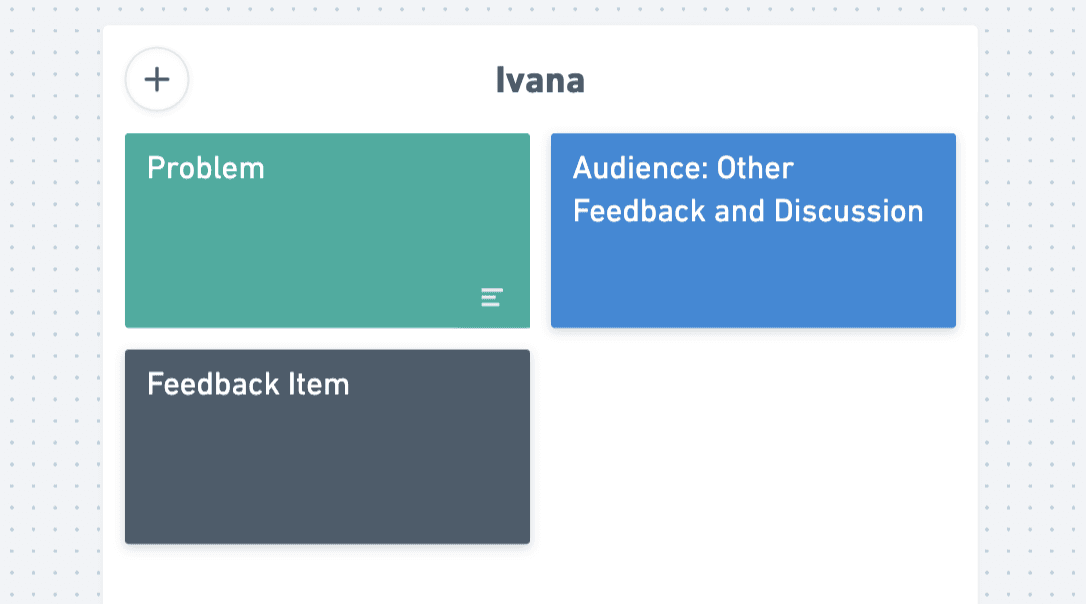1086x604 pixels.
Task: Click dotted canvas above the Ivana column
Action: (540, 12)
